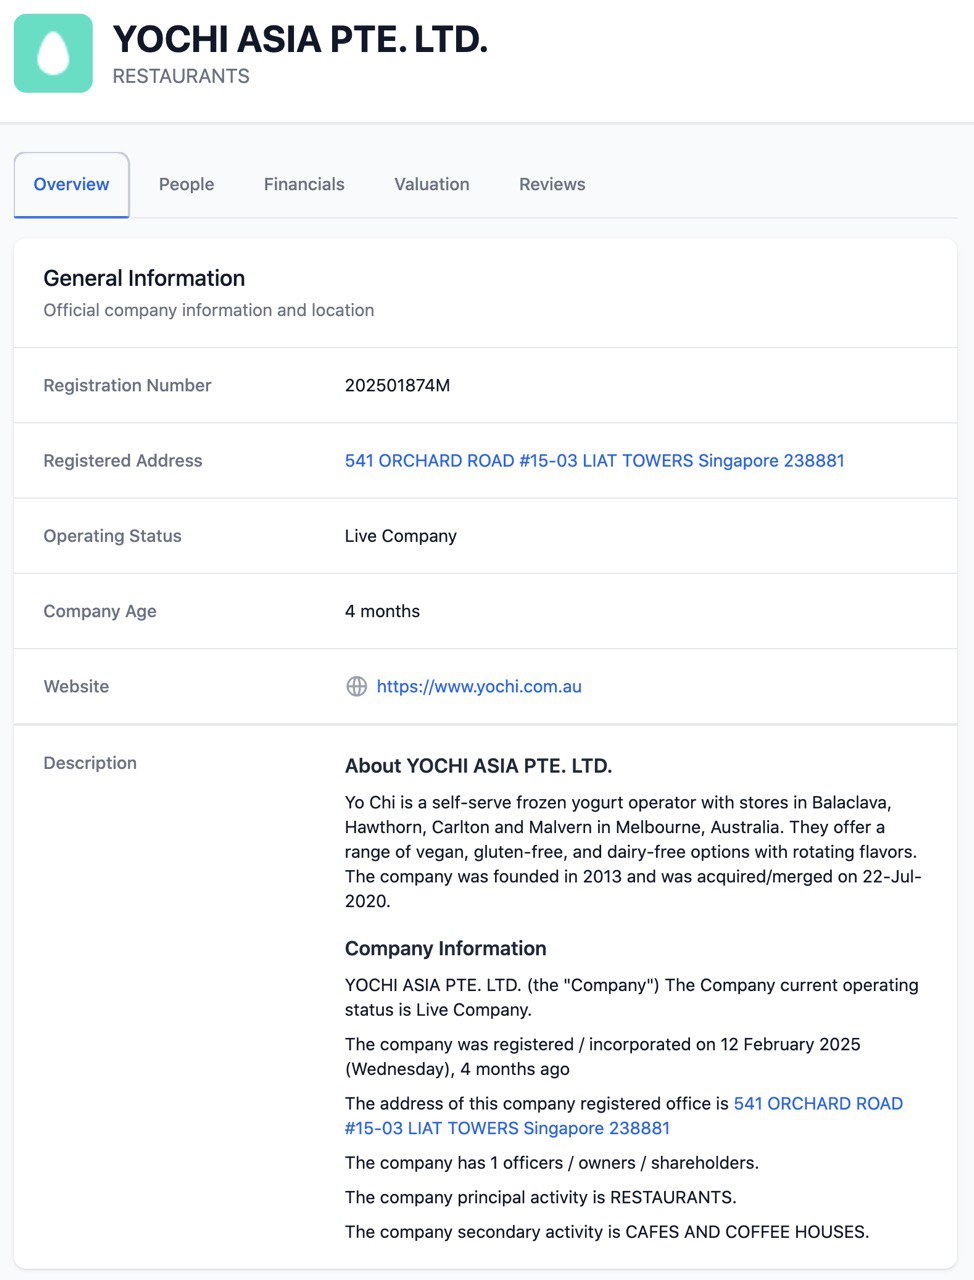This screenshot has height=1280, width=974.
Task: Open the Financials tab
Action: pyautogui.click(x=304, y=184)
